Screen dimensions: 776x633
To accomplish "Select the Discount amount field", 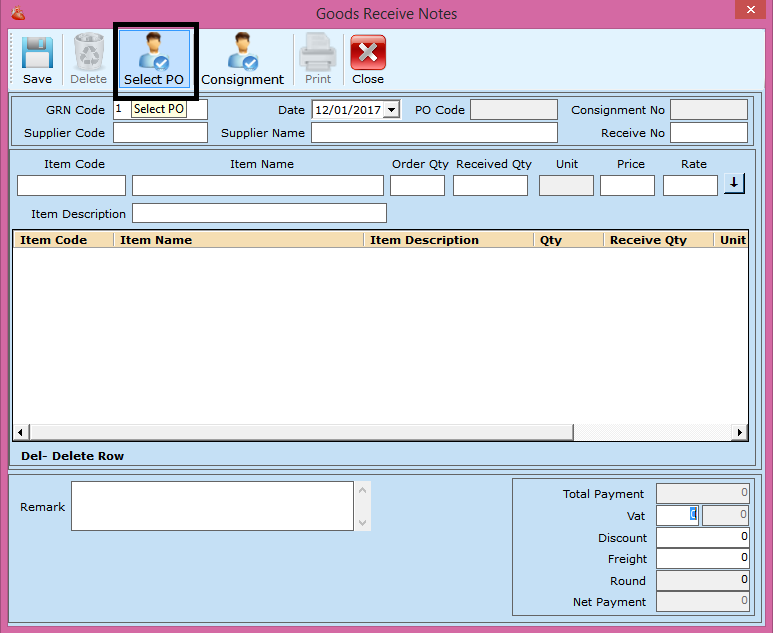I will point(702,538).
